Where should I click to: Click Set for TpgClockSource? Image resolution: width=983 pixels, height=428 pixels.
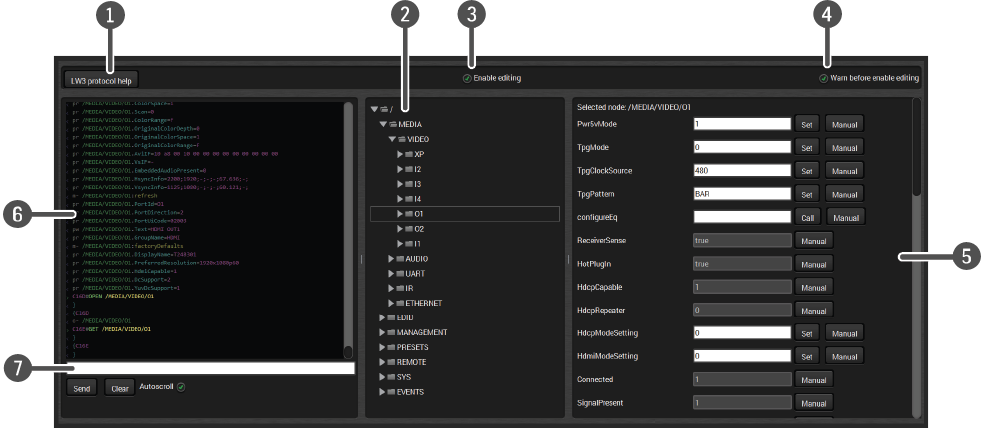(807, 171)
